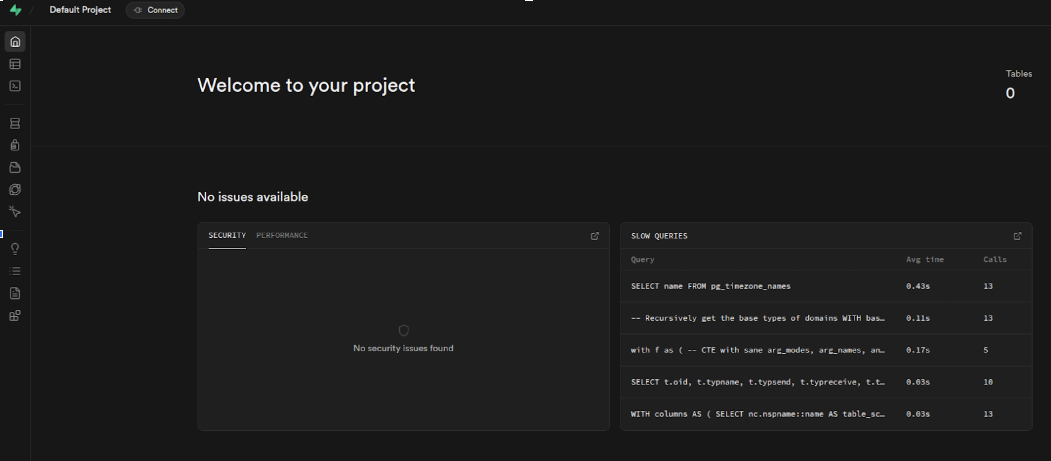Open the Integrations blocks icon
Image resolution: width=1051 pixels, height=461 pixels.
pyautogui.click(x=15, y=316)
